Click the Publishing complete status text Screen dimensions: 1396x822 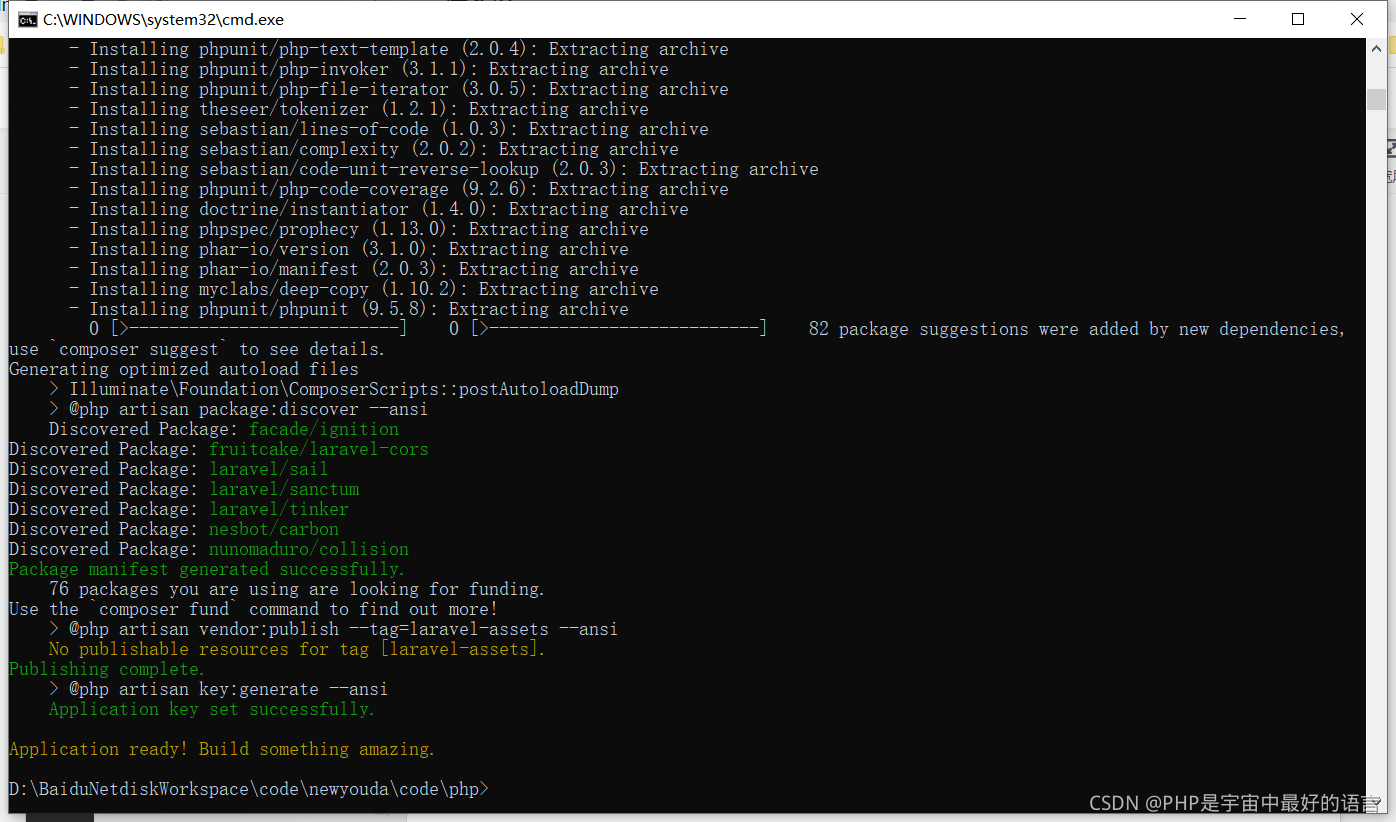[104, 668]
